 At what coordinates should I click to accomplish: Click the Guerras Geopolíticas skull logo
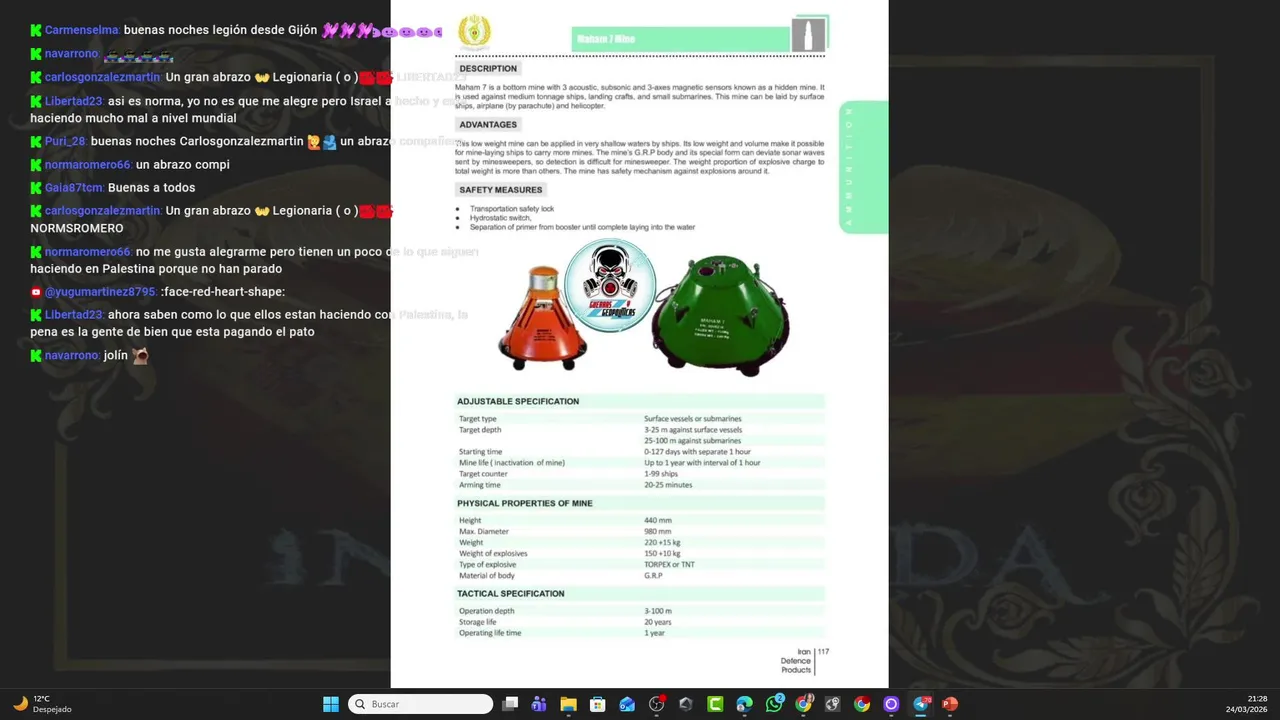[610, 285]
